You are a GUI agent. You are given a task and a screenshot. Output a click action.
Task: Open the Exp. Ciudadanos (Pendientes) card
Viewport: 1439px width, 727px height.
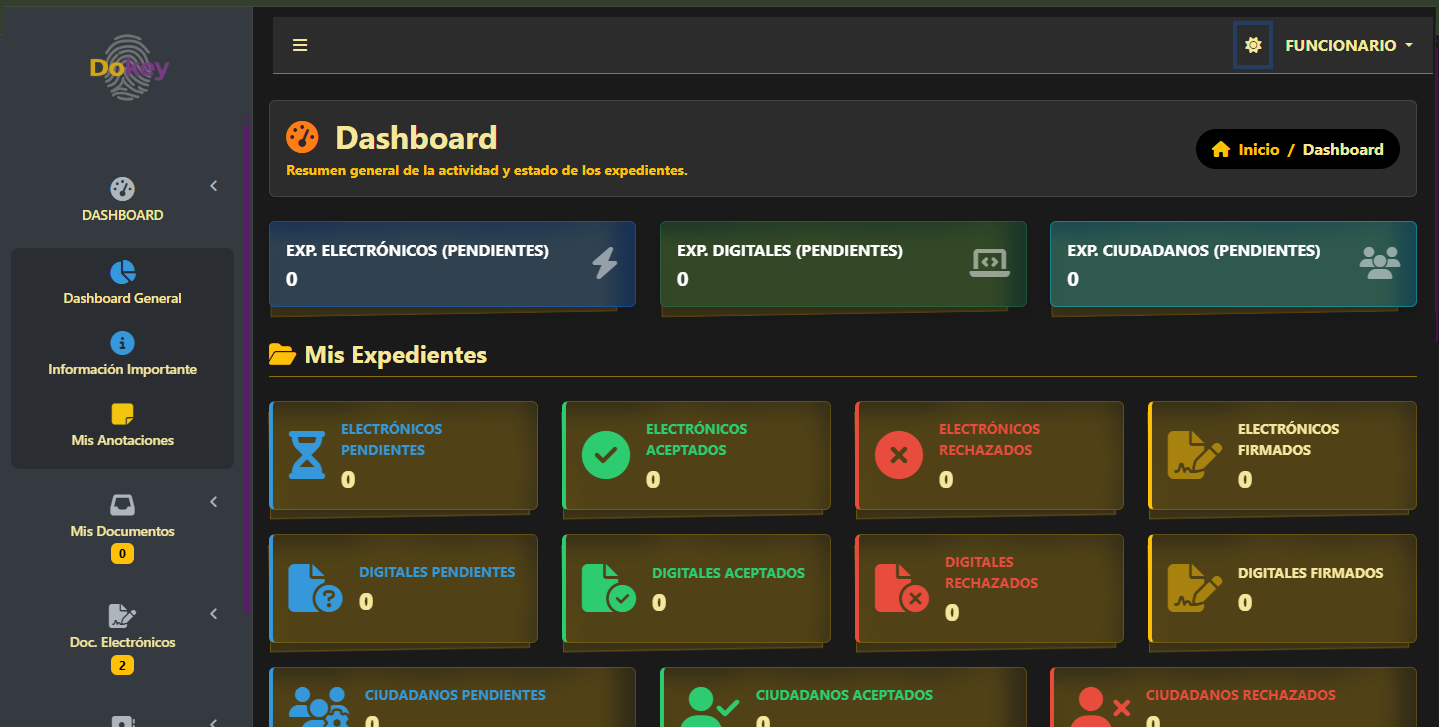tap(1232, 264)
